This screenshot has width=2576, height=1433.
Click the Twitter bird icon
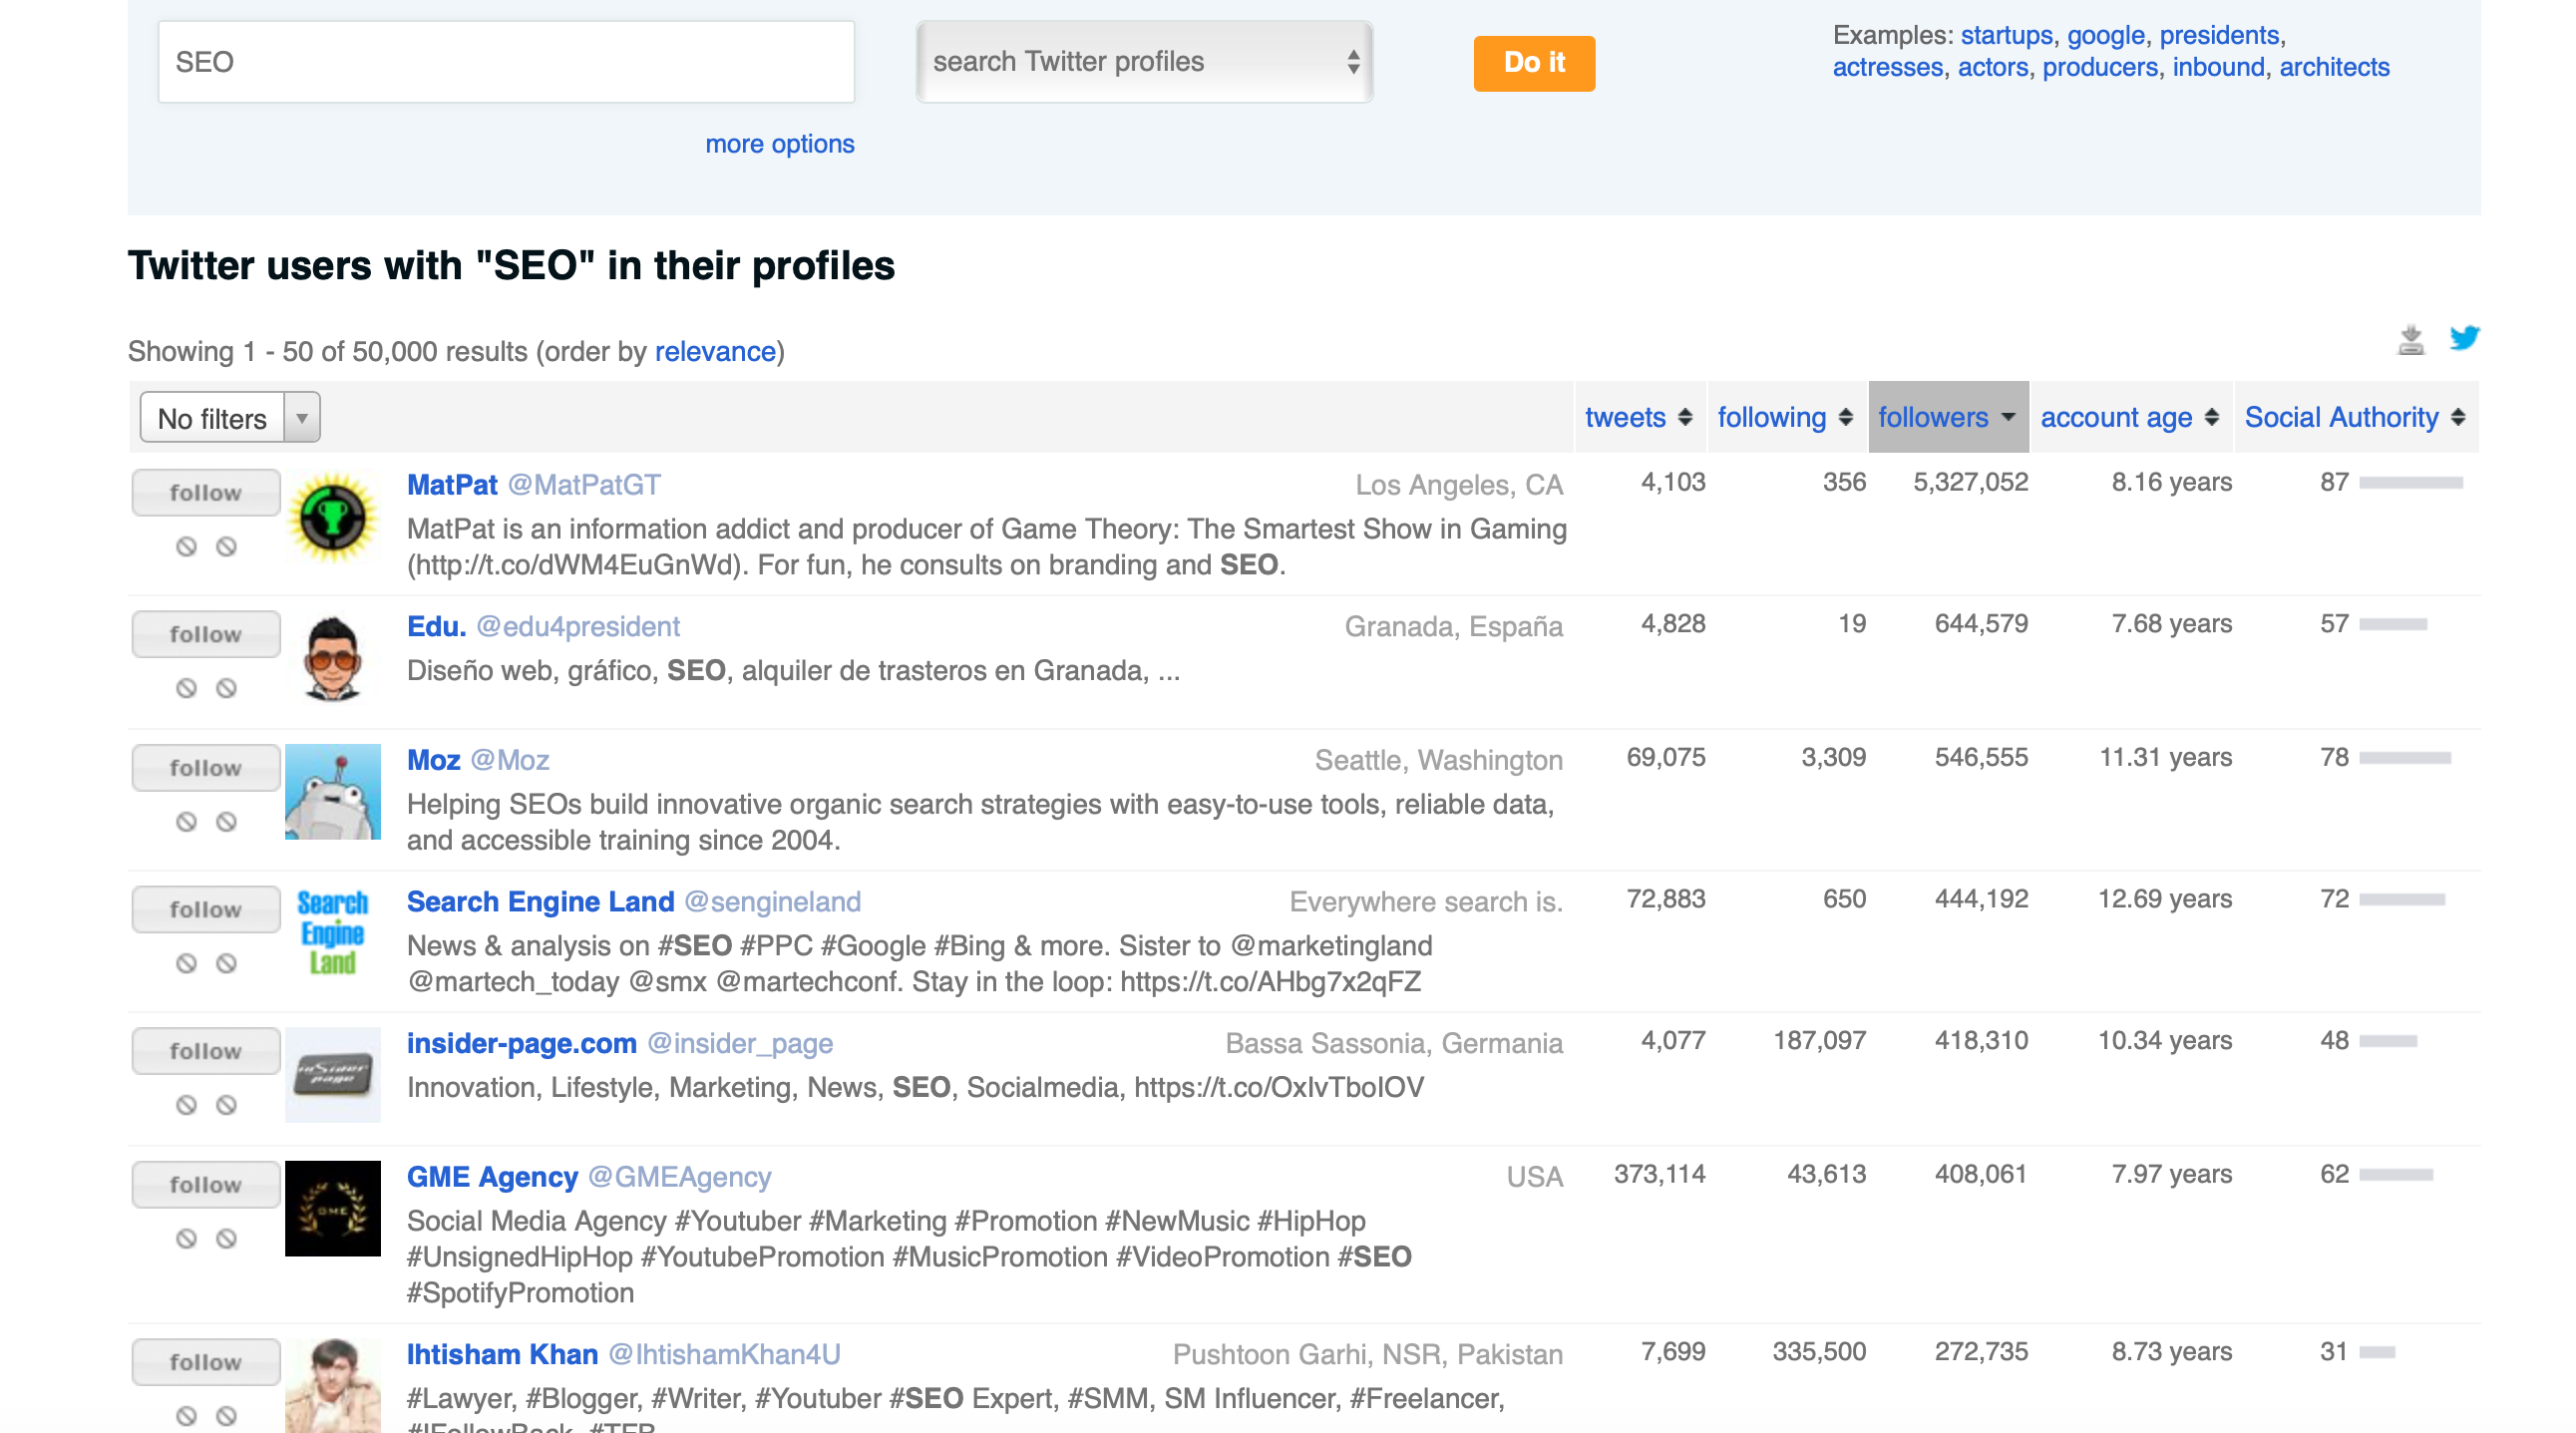point(2463,338)
